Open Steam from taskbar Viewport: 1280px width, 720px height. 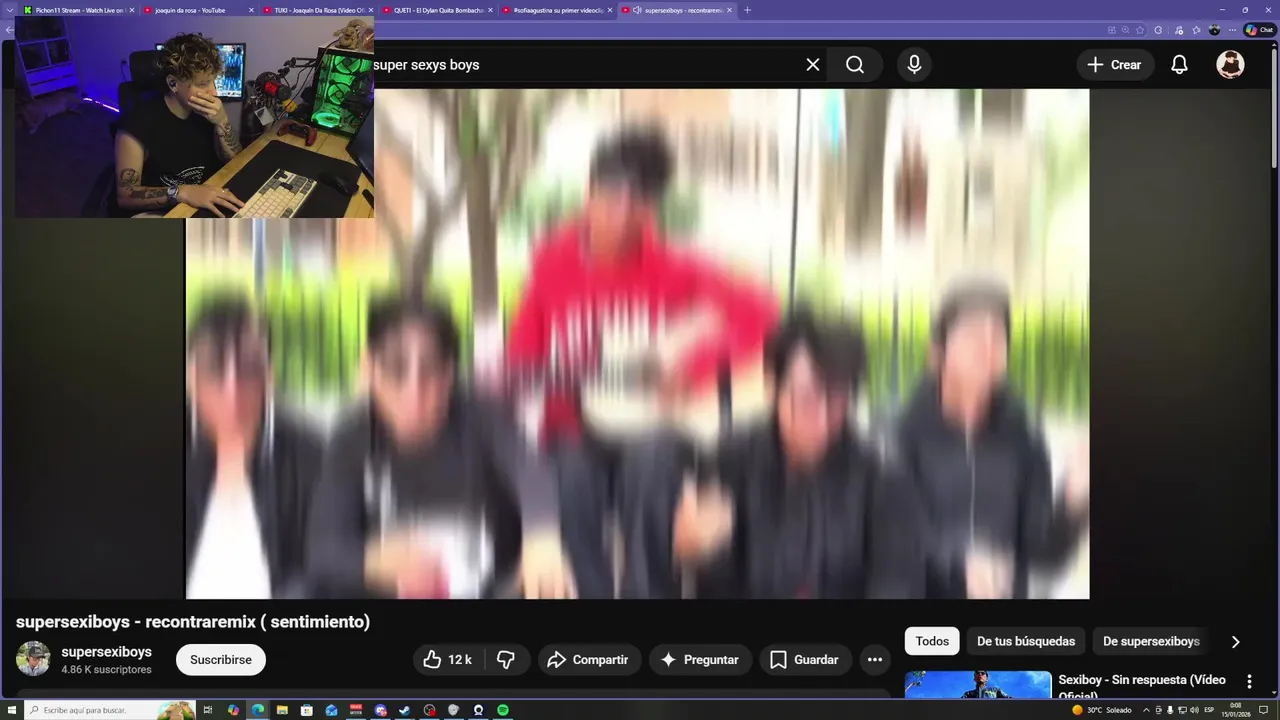[405, 710]
